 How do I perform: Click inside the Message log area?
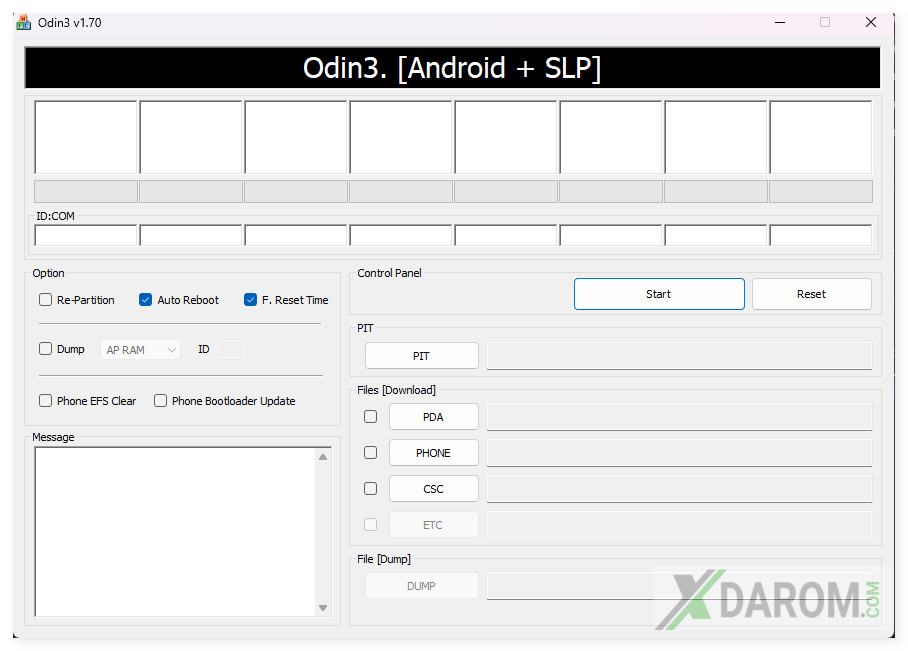pos(175,530)
